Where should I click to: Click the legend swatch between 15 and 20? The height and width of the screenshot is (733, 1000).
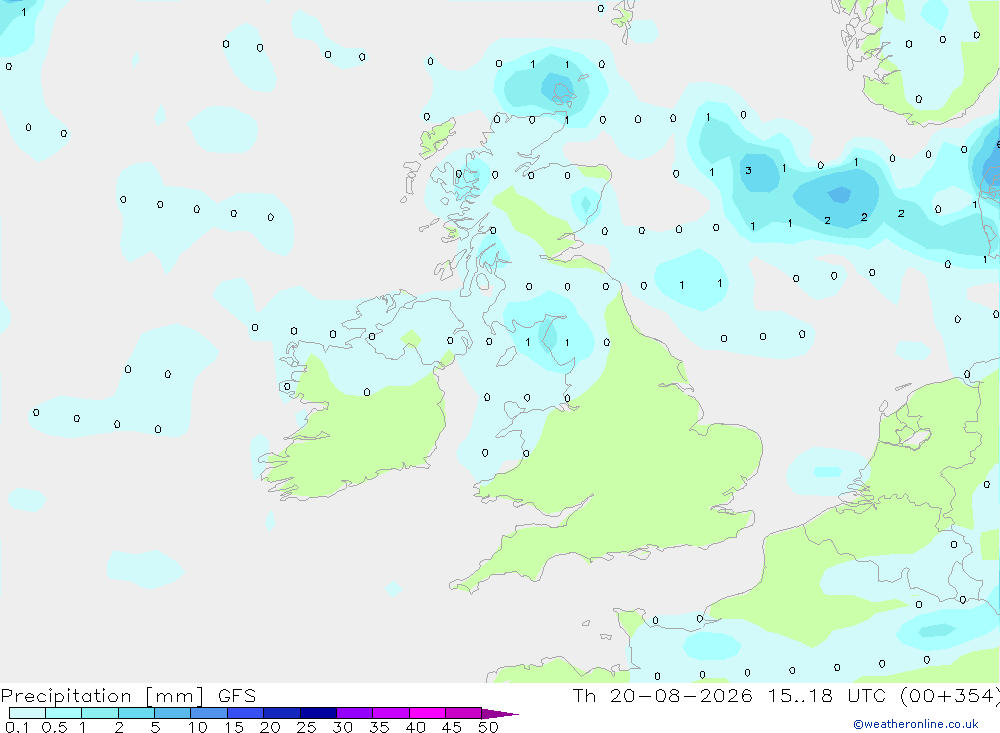246,713
